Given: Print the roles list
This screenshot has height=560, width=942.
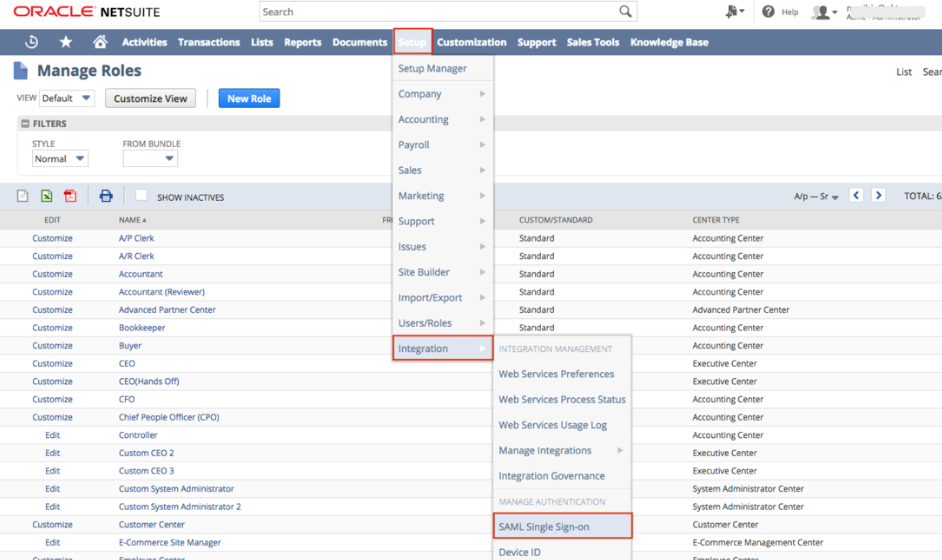Looking at the screenshot, I should tap(106, 196).
